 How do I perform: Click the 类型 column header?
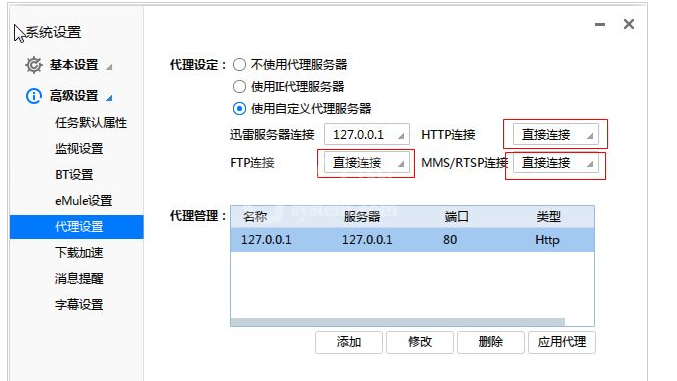click(548, 216)
